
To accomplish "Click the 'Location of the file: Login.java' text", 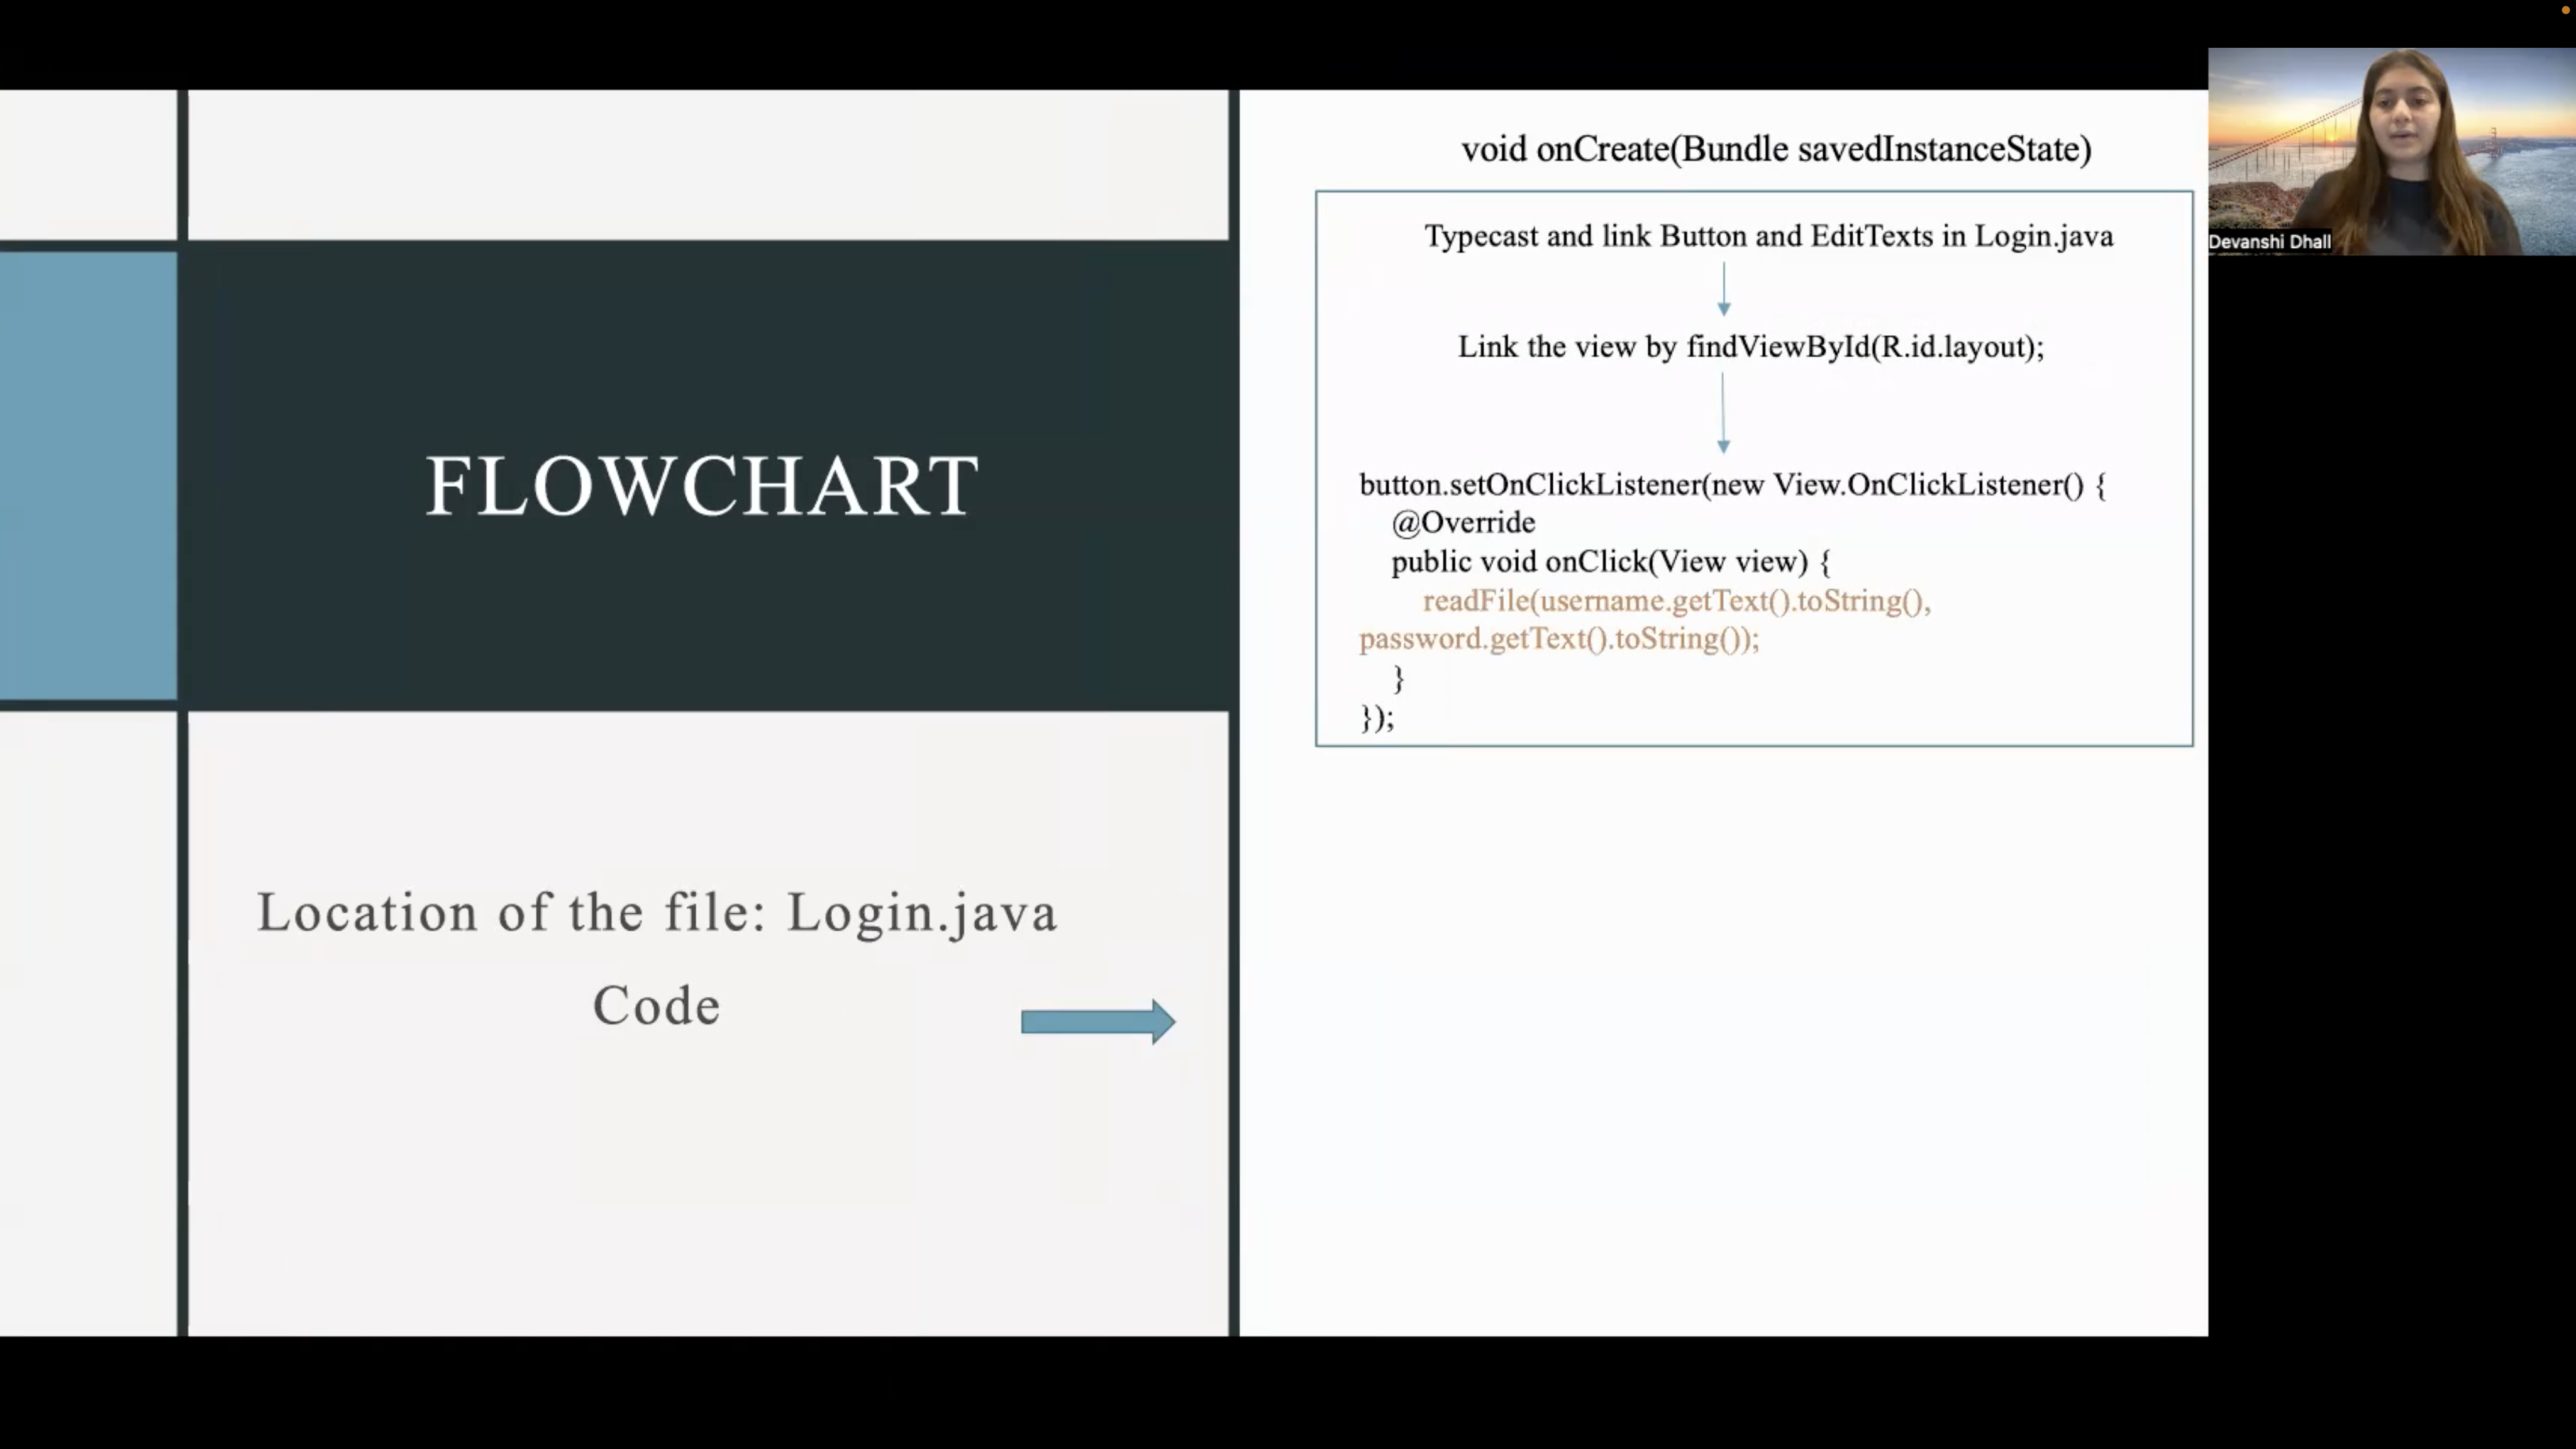I will pos(657,912).
